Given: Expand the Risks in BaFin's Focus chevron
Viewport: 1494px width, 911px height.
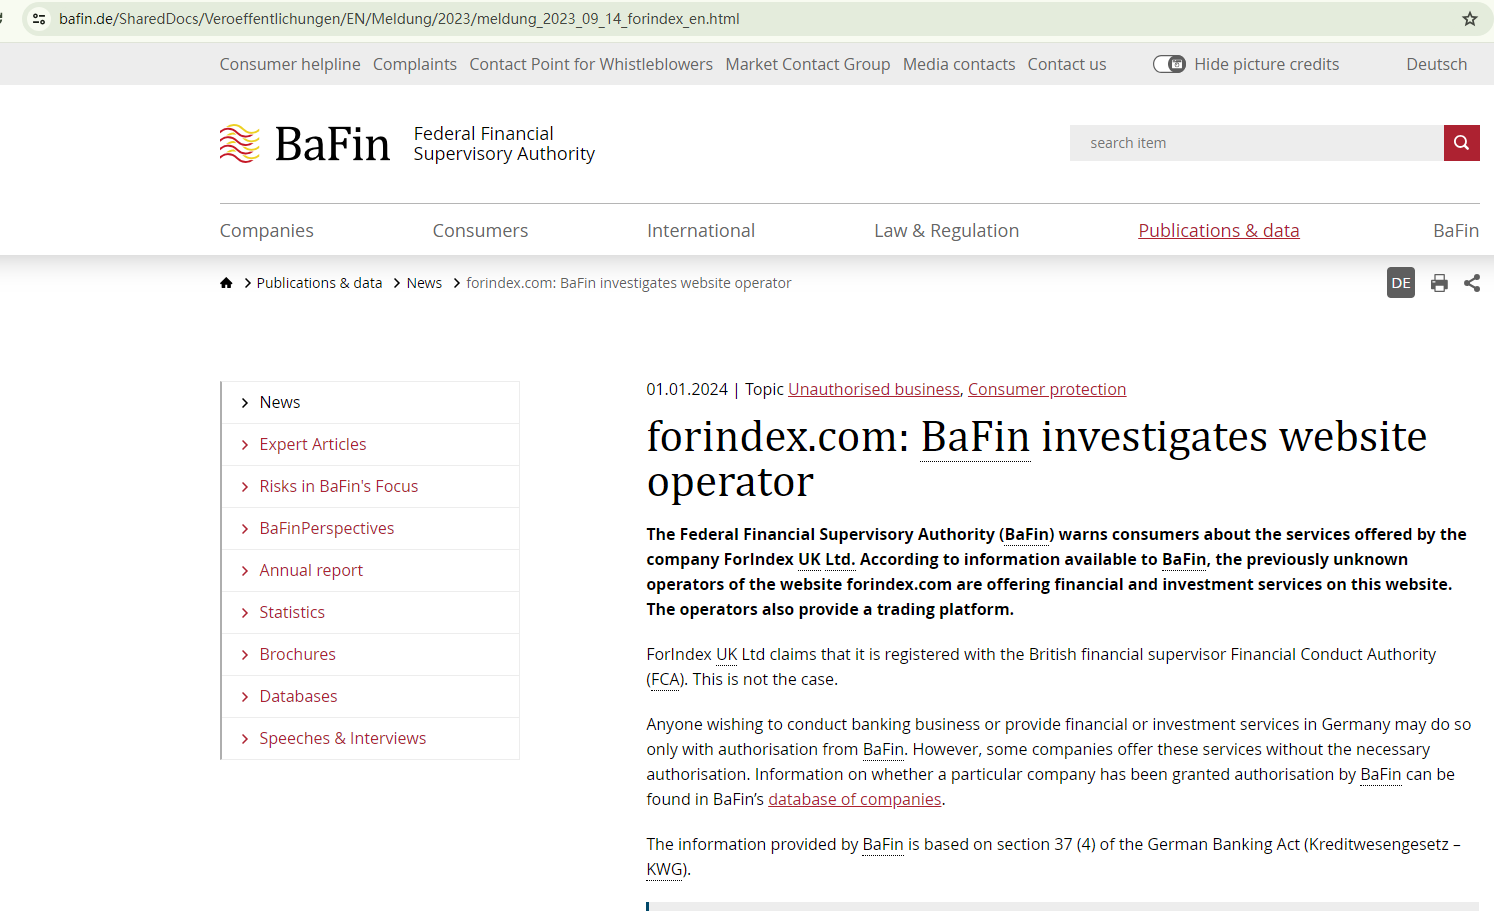Looking at the screenshot, I should click(244, 487).
